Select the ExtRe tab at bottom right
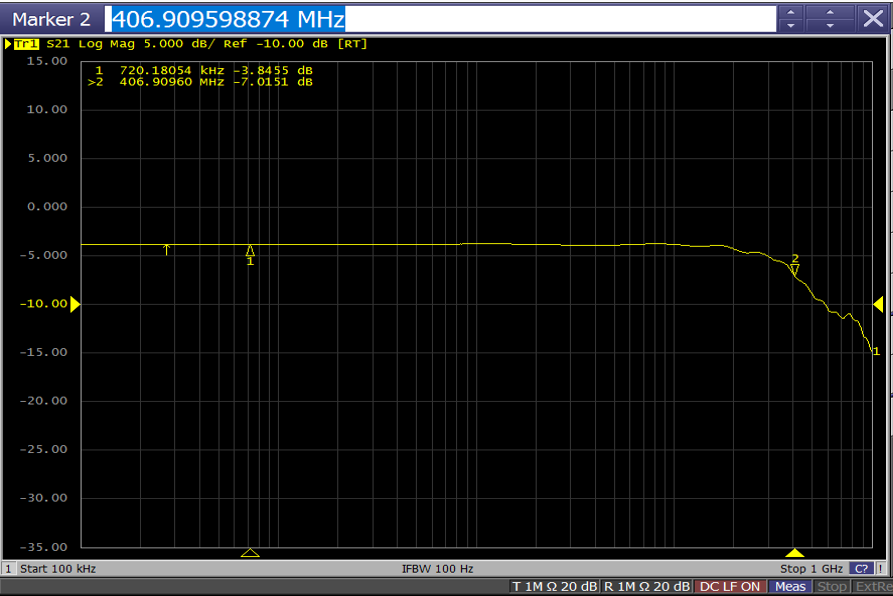 click(x=872, y=587)
